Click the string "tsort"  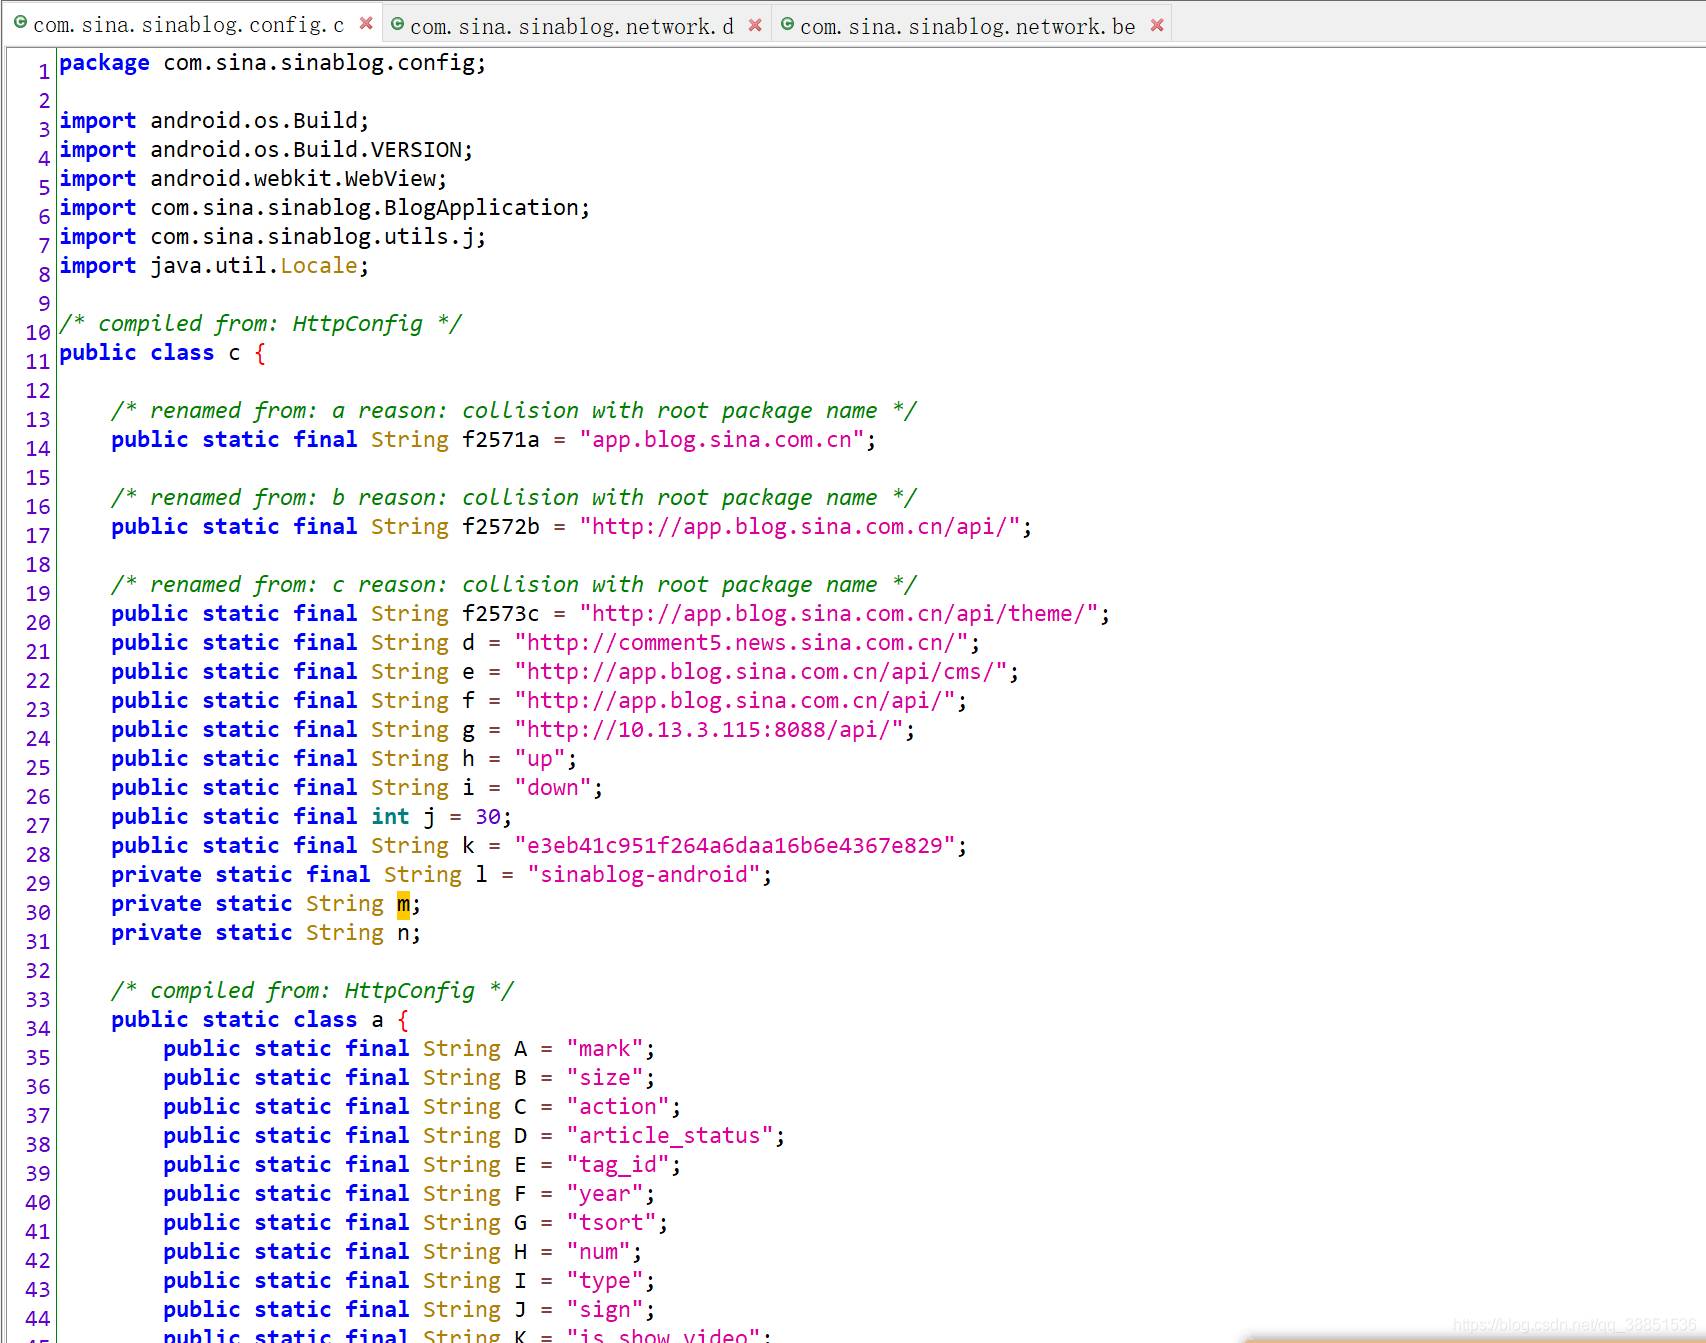612,1223
